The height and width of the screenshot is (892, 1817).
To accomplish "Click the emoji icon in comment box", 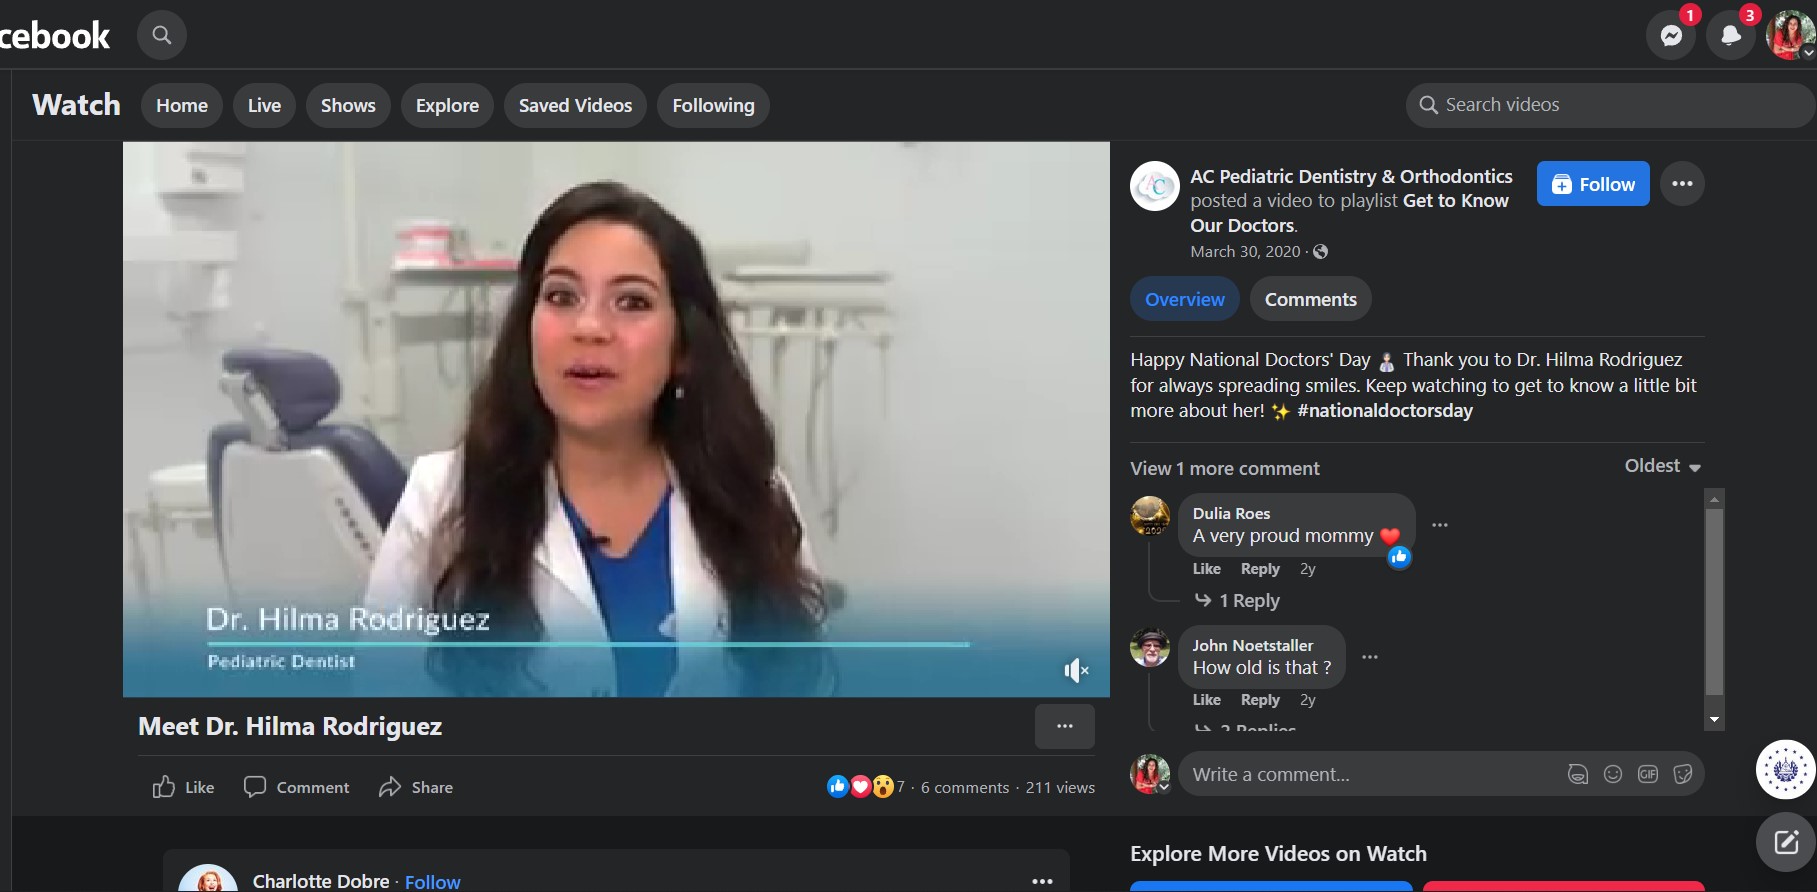I will (1612, 774).
